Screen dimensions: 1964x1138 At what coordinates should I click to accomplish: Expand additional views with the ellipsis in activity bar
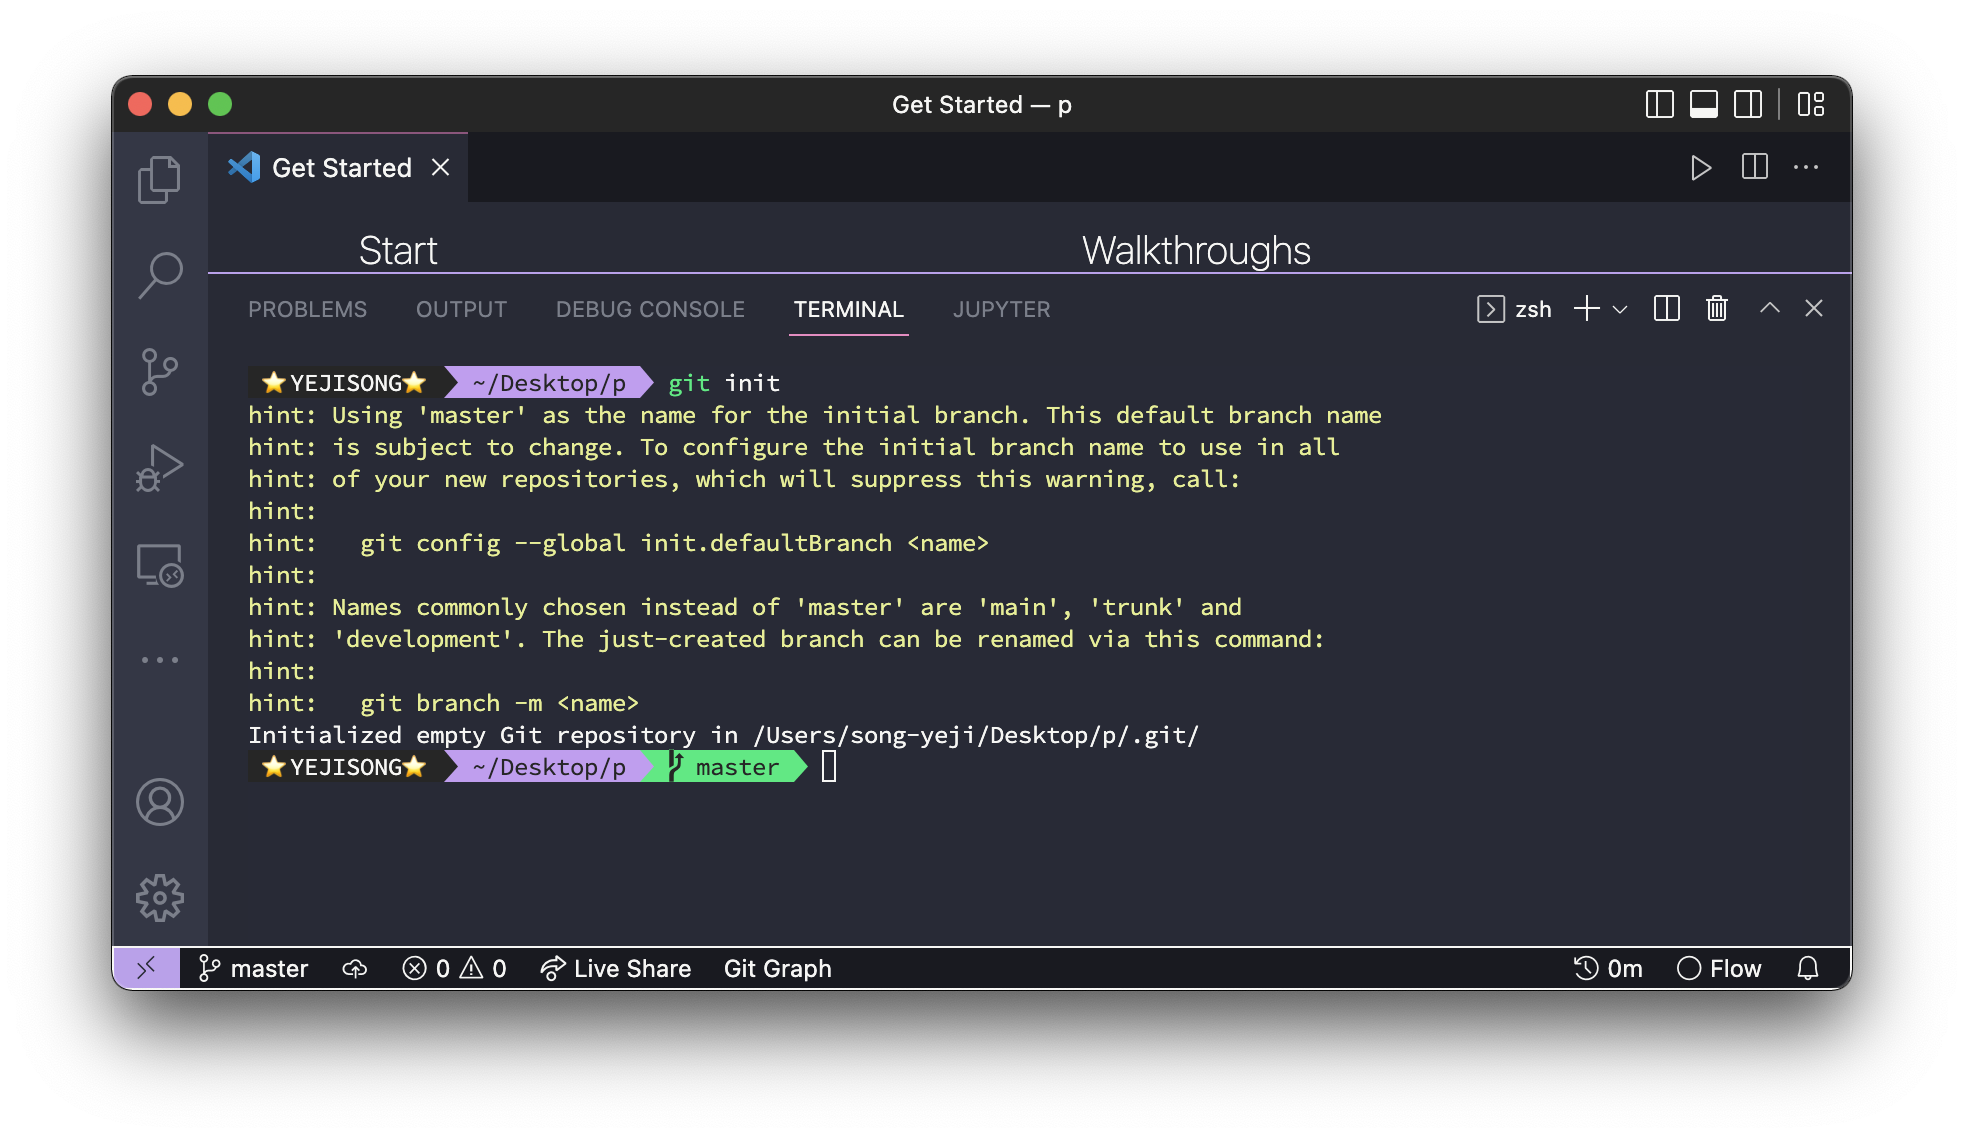[x=159, y=660]
